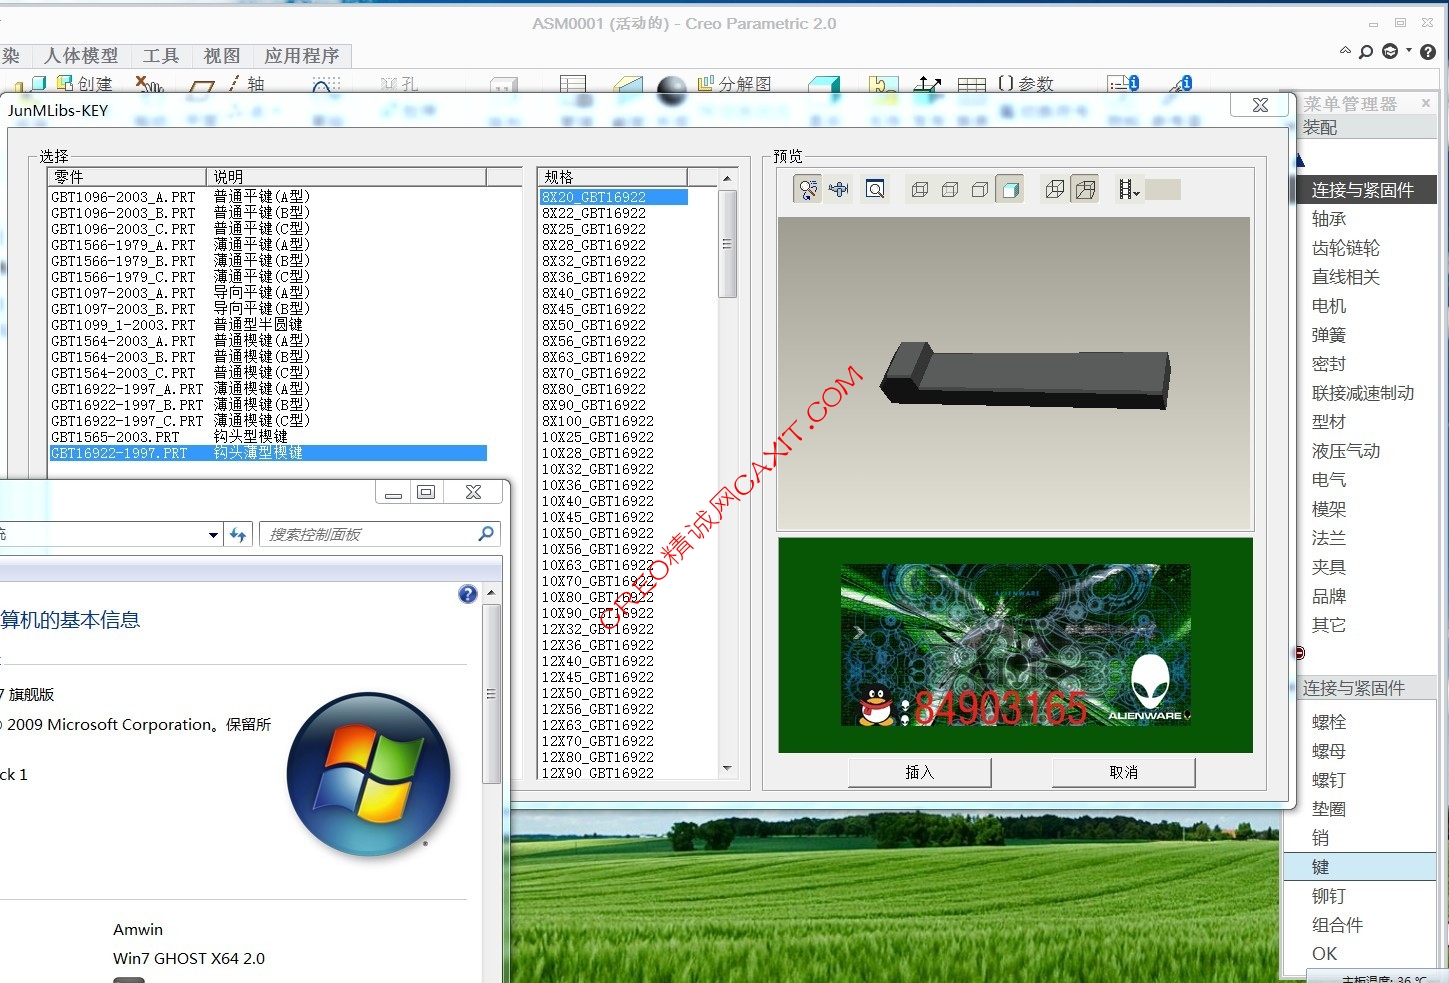Click the spec list scrollbar thumb

[727, 244]
